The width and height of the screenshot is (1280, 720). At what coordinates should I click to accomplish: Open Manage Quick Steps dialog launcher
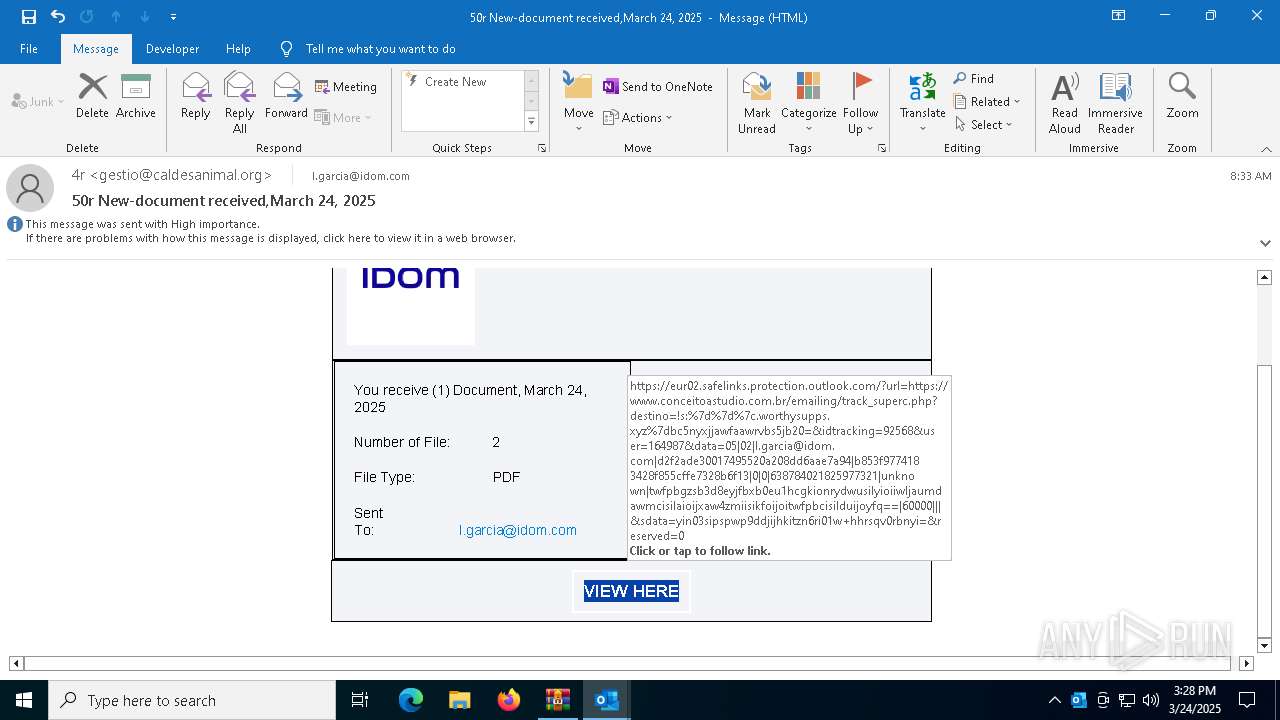tap(542, 148)
